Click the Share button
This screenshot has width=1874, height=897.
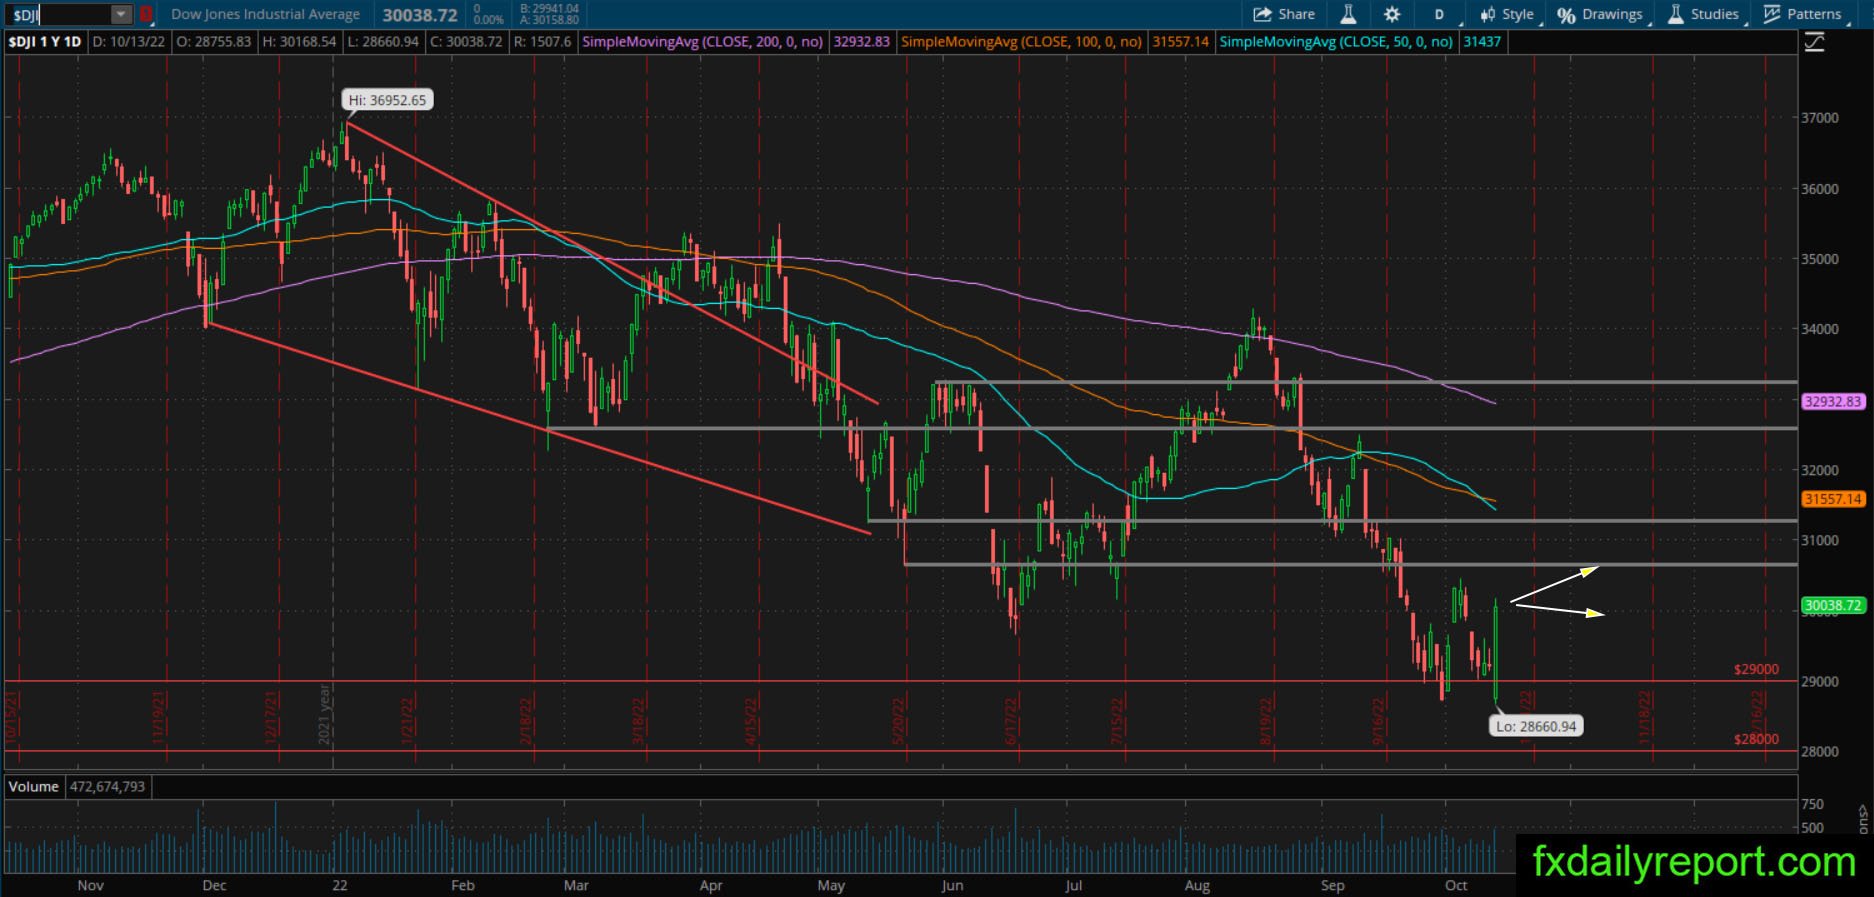(x=1283, y=14)
